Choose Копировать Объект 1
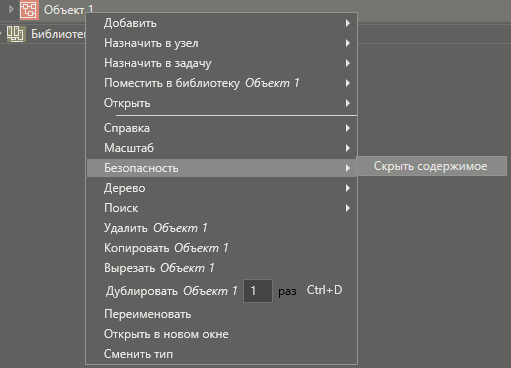 [x=222, y=248]
